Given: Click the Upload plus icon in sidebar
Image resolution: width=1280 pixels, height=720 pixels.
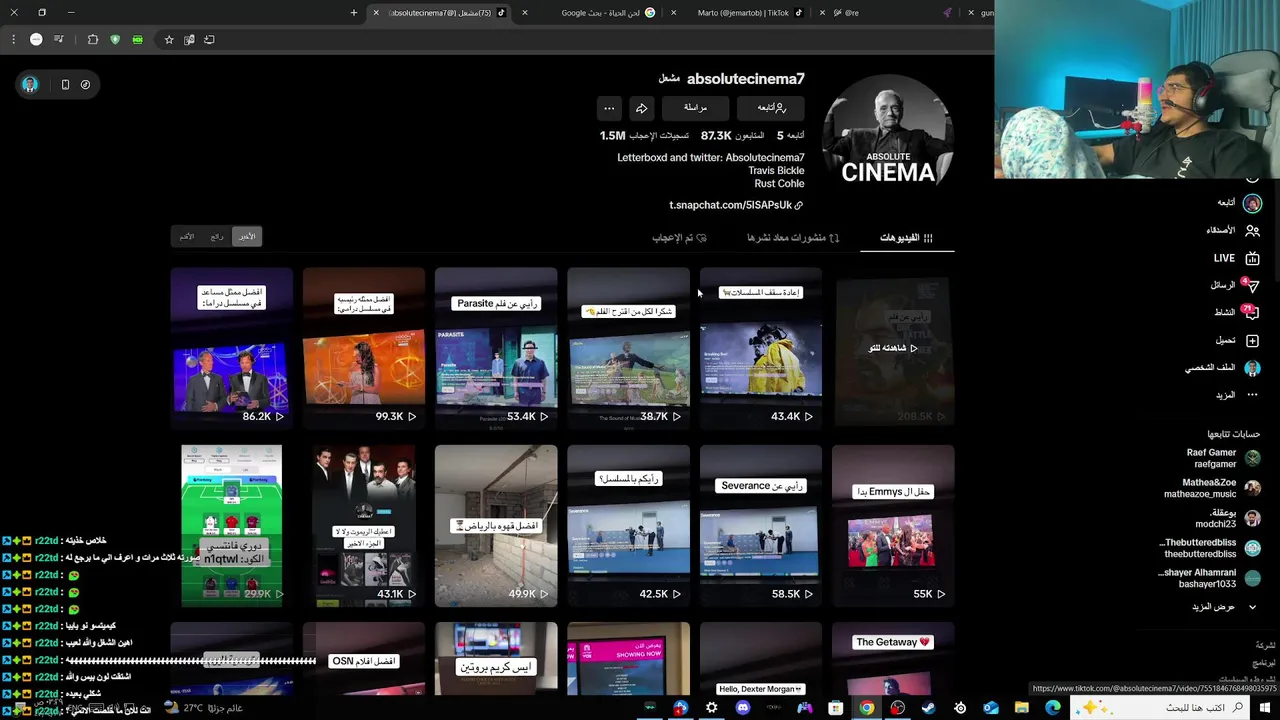Looking at the screenshot, I should [x=1252, y=340].
